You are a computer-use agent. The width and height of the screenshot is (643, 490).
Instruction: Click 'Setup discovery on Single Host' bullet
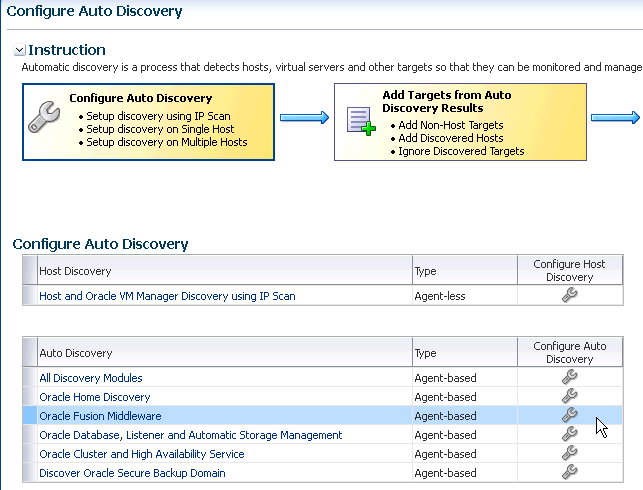(160, 129)
